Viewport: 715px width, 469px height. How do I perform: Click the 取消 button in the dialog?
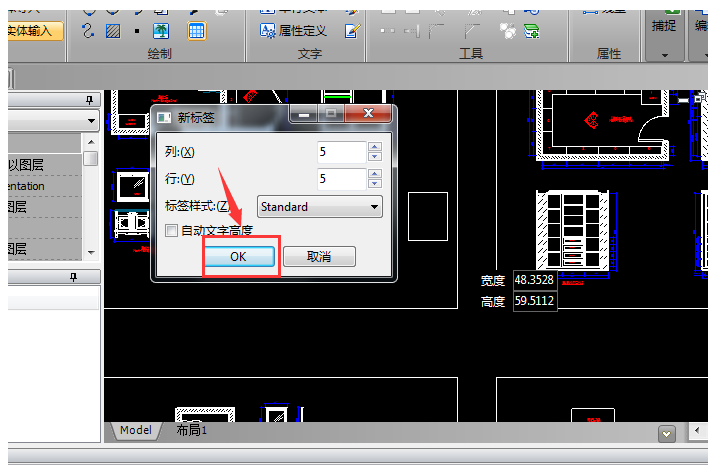point(319,257)
